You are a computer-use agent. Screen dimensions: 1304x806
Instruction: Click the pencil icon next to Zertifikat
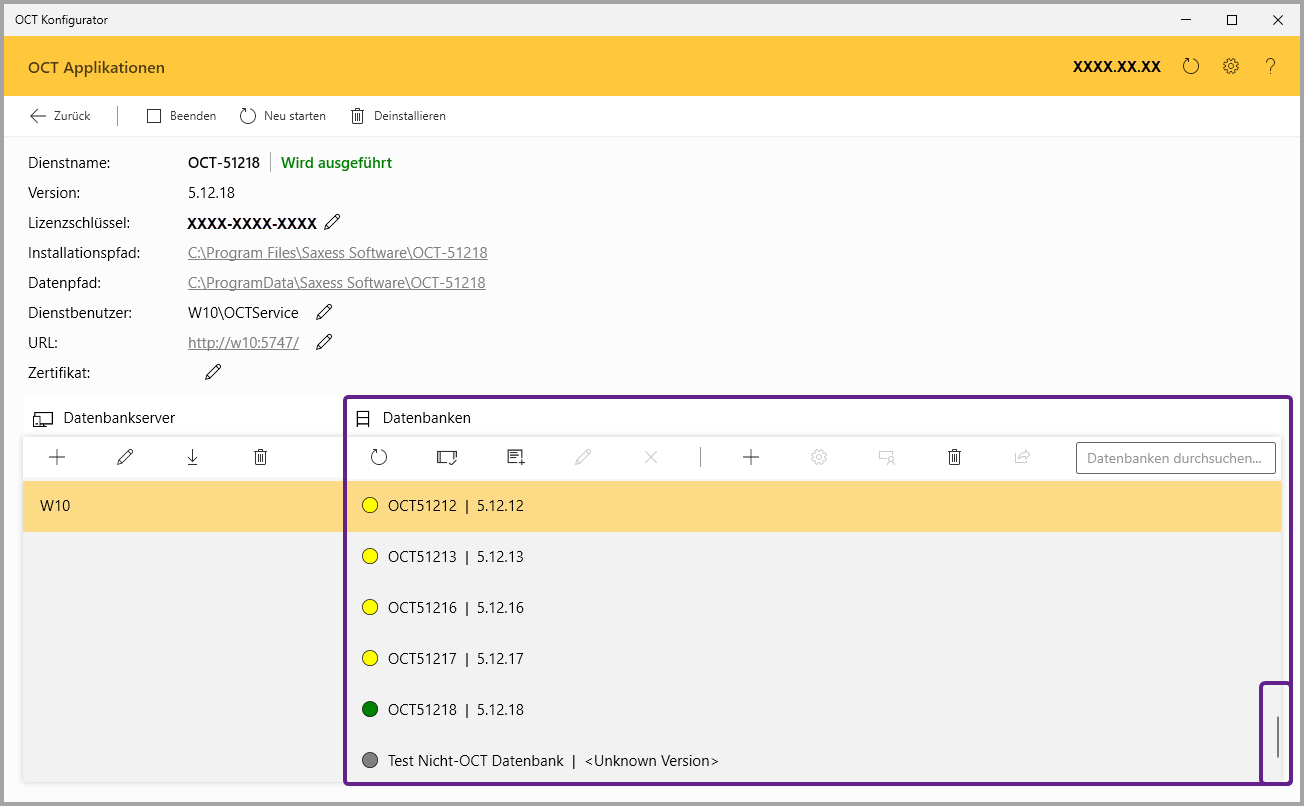coord(213,372)
